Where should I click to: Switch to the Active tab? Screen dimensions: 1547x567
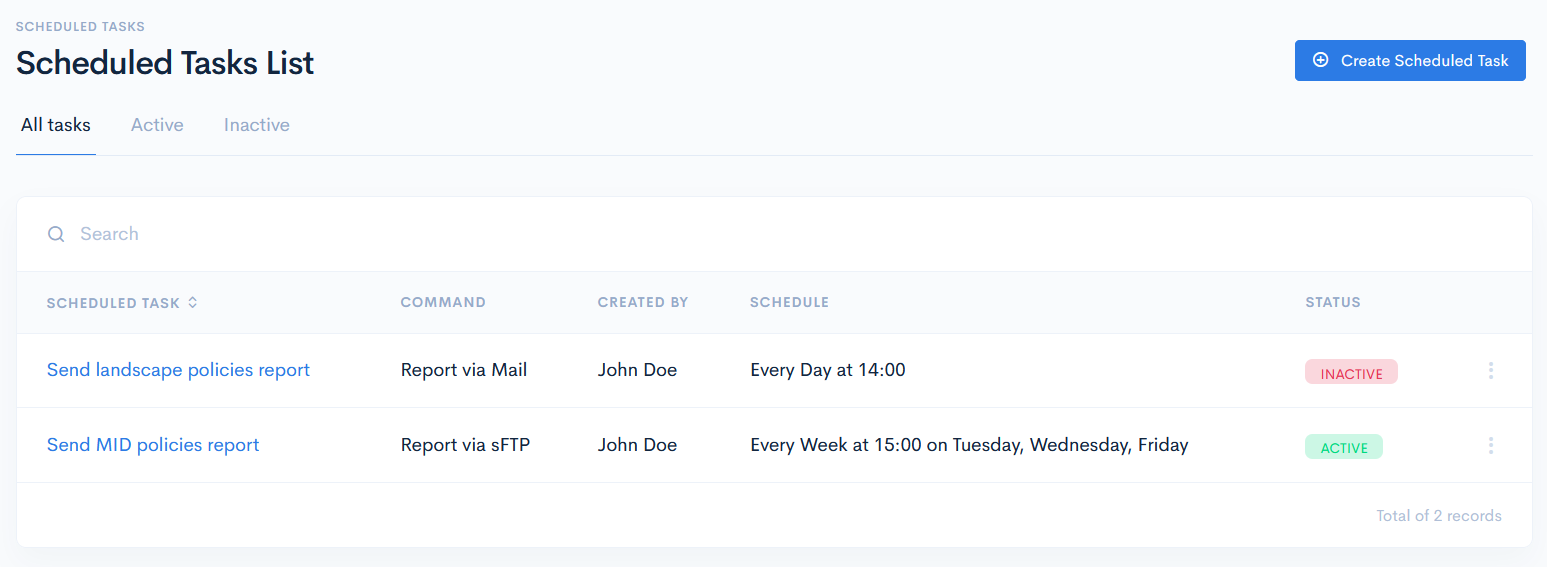157,125
